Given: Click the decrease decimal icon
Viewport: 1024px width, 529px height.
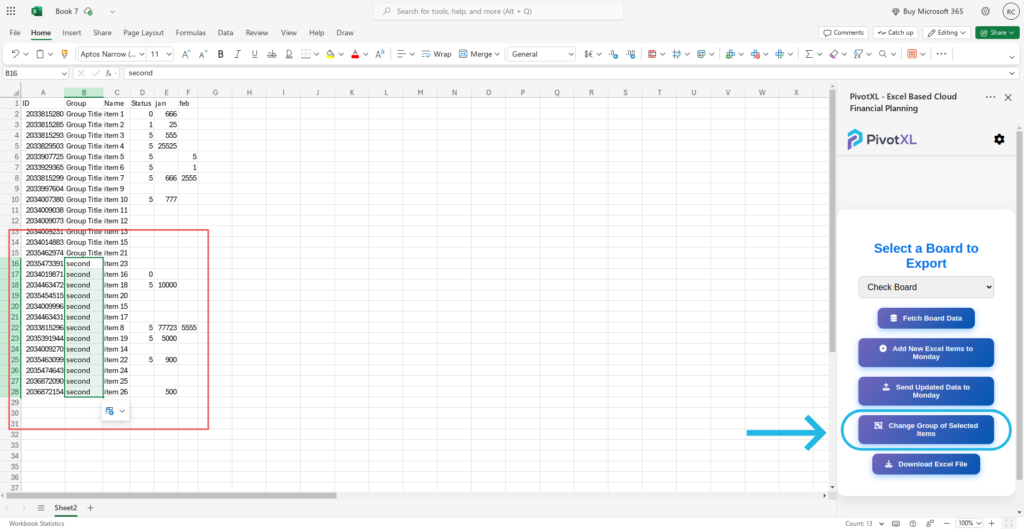Looking at the screenshot, I should click(630, 54).
